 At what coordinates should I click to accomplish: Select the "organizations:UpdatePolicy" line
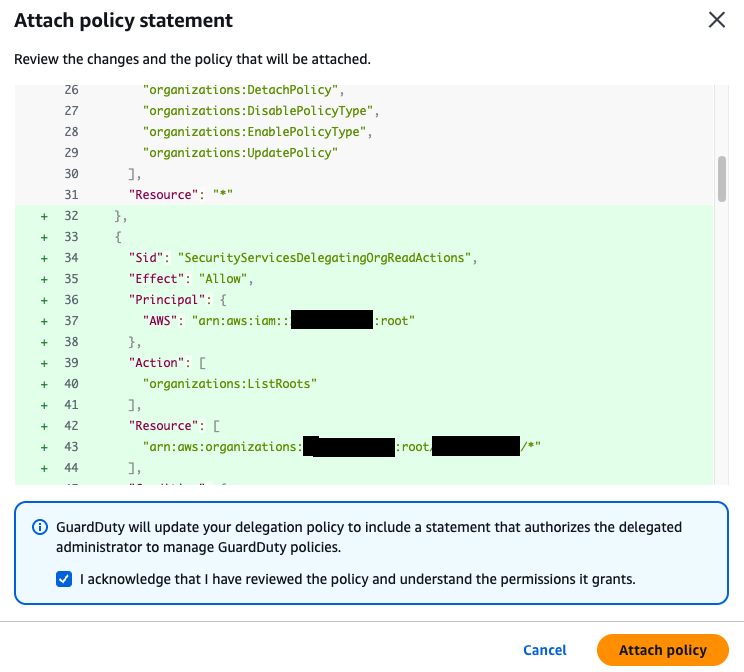[240, 153]
